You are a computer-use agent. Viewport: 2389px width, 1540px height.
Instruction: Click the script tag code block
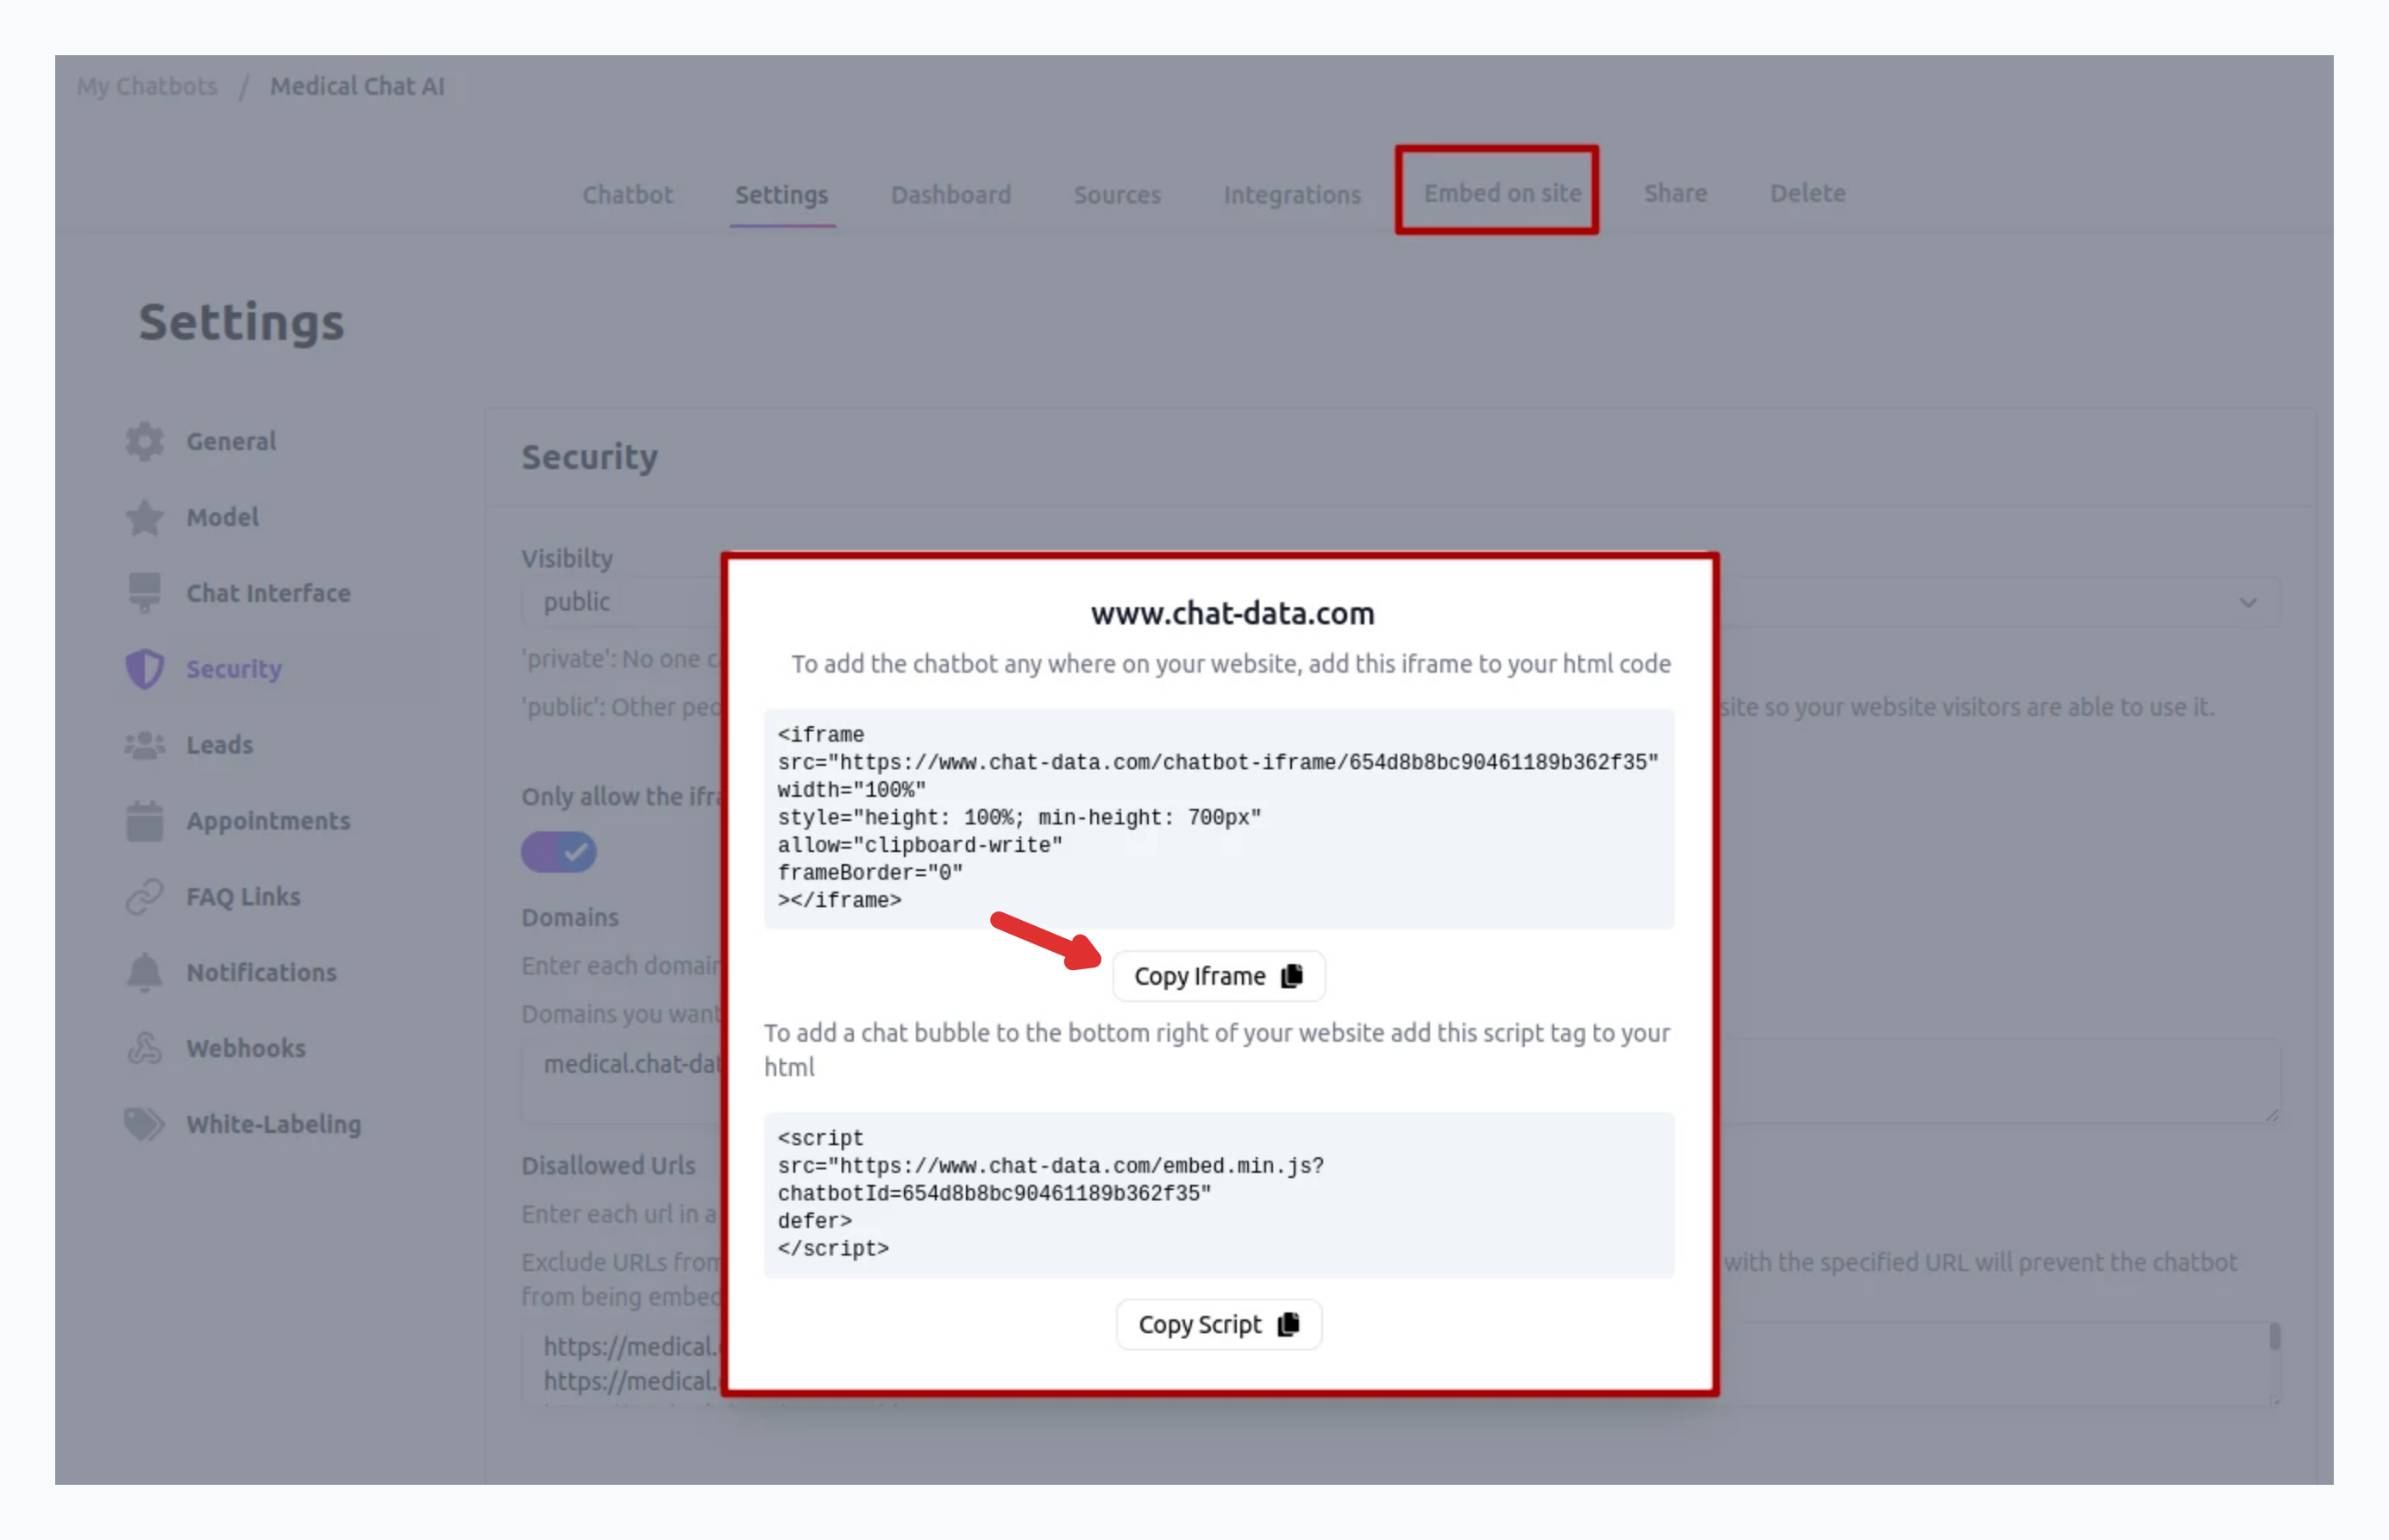pyautogui.click(x=1219, y=1194)
